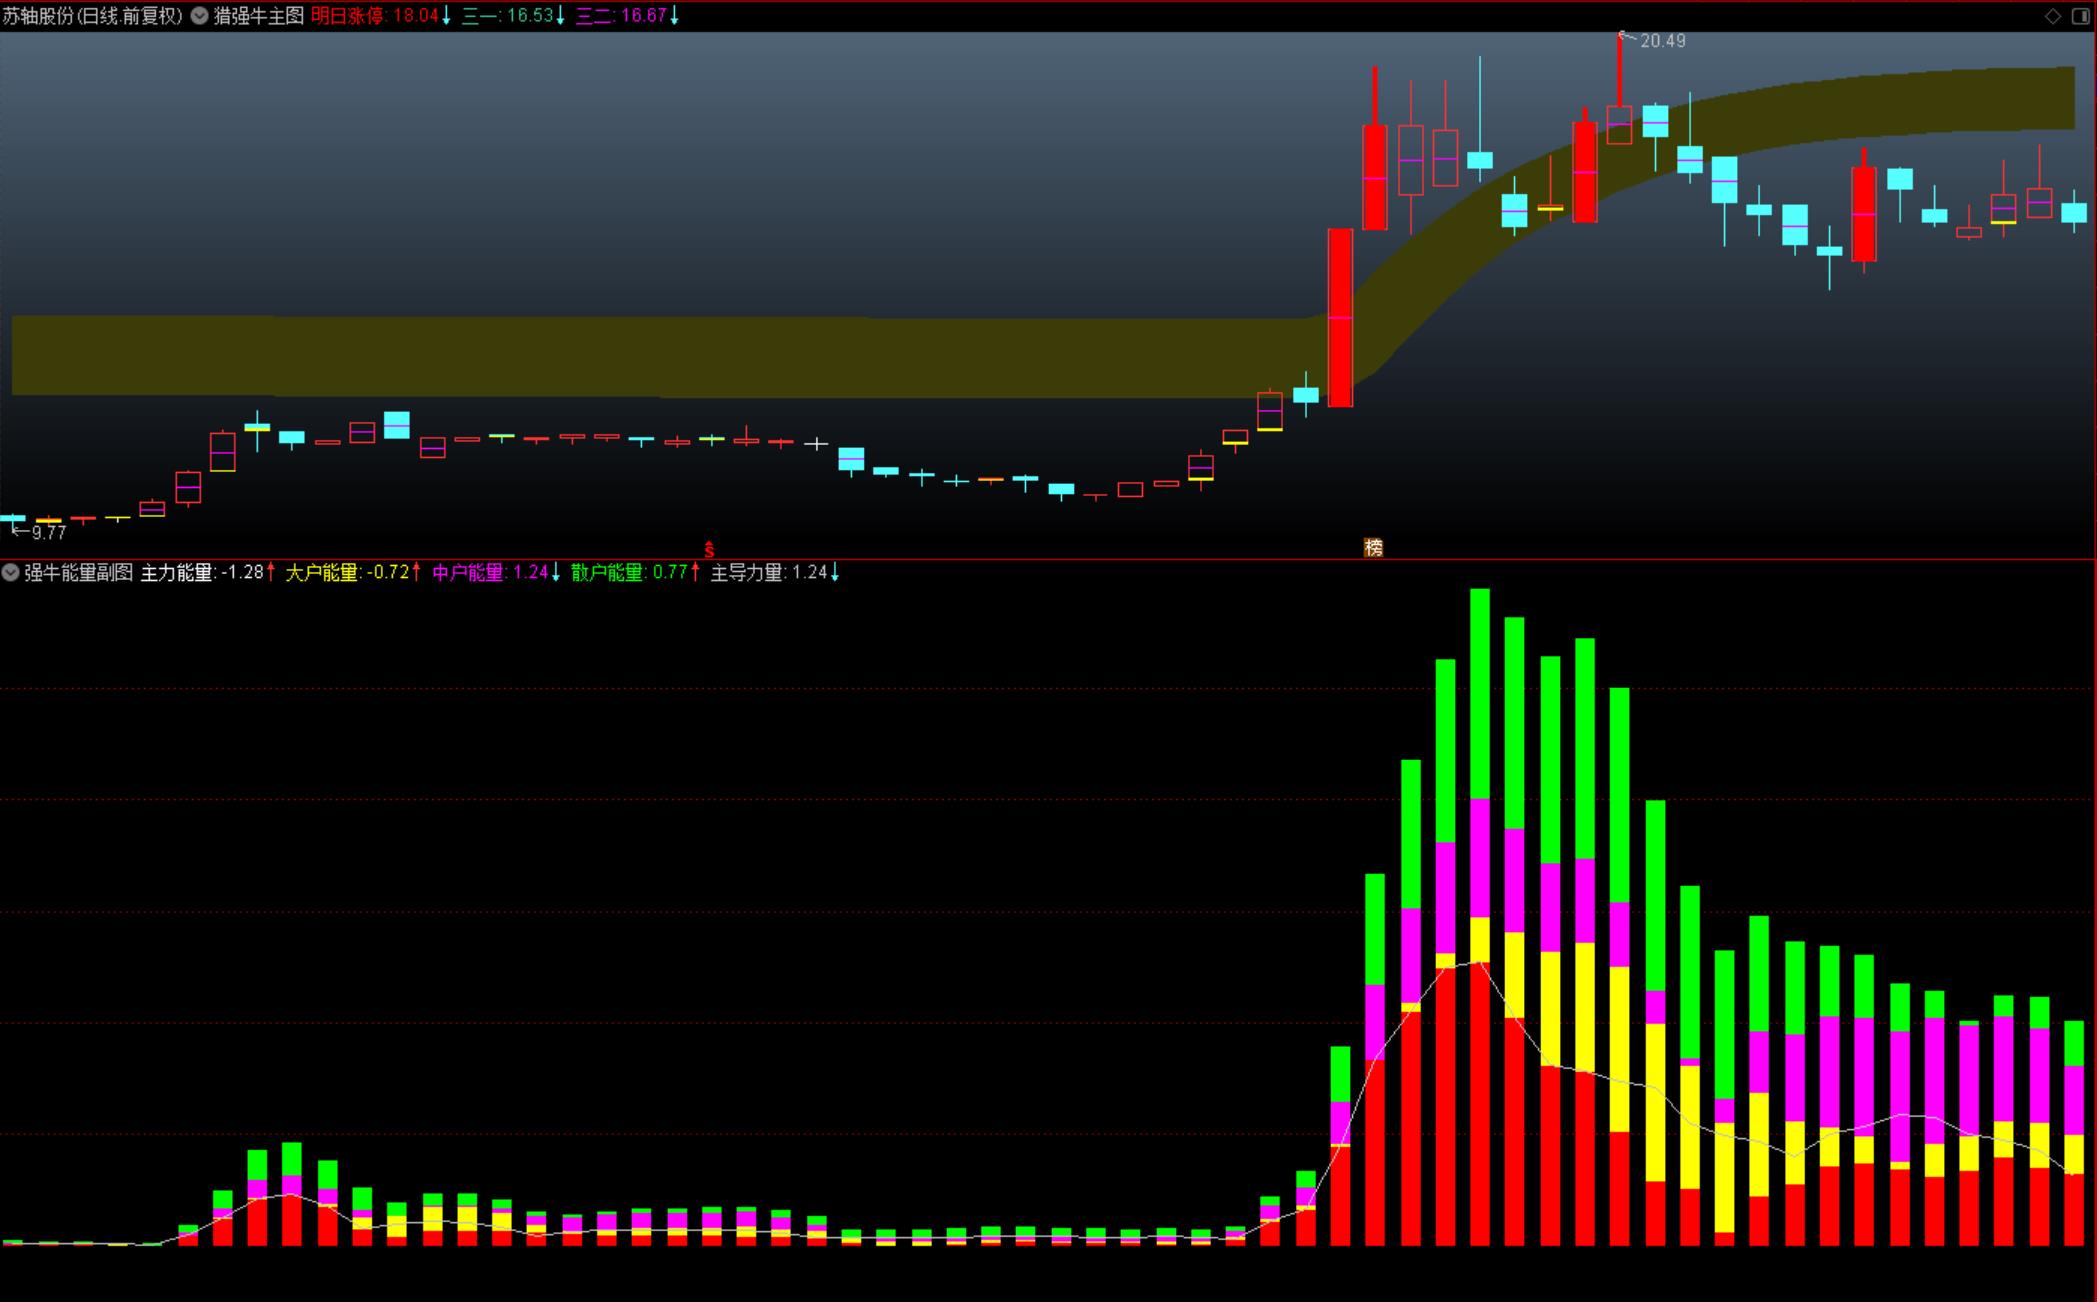Image resolution: width=2097 pixels, height=1302 pixels.
Task: Click the 主力能量 -1.28 readout
Action: tap(203, 573)
